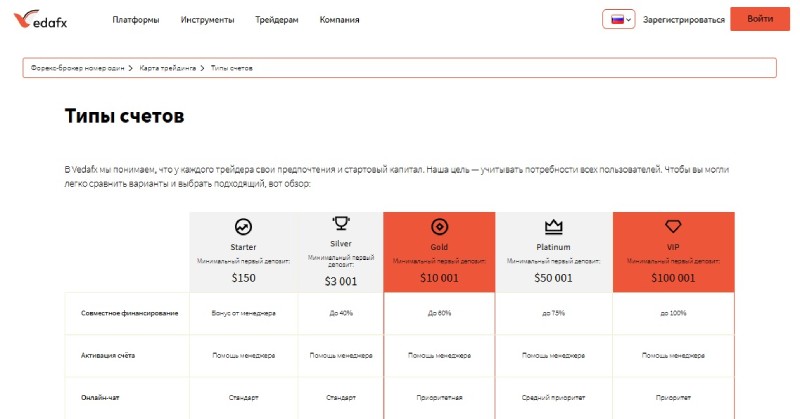Viewport: 800px width, 419px height.
Task: Select the Platinum account name
Action: coord(554,247)
